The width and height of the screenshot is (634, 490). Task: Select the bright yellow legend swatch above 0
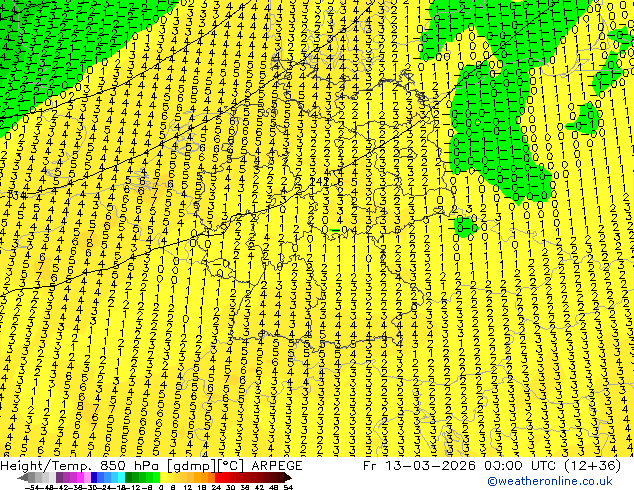[163, 477]
